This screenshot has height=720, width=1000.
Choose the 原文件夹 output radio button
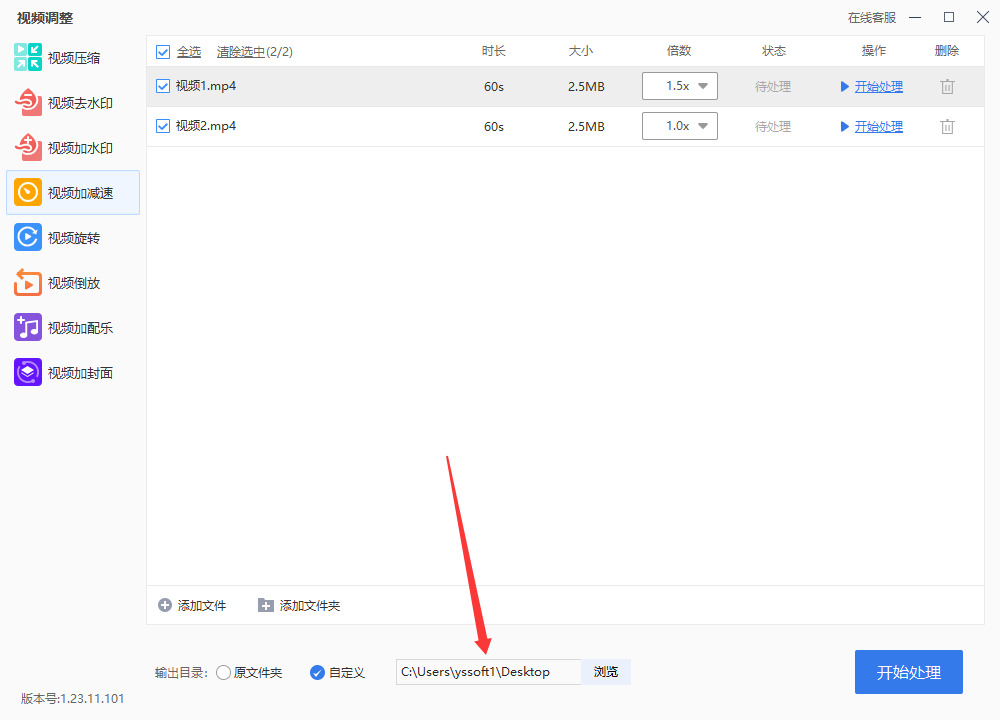pos(223,672)
